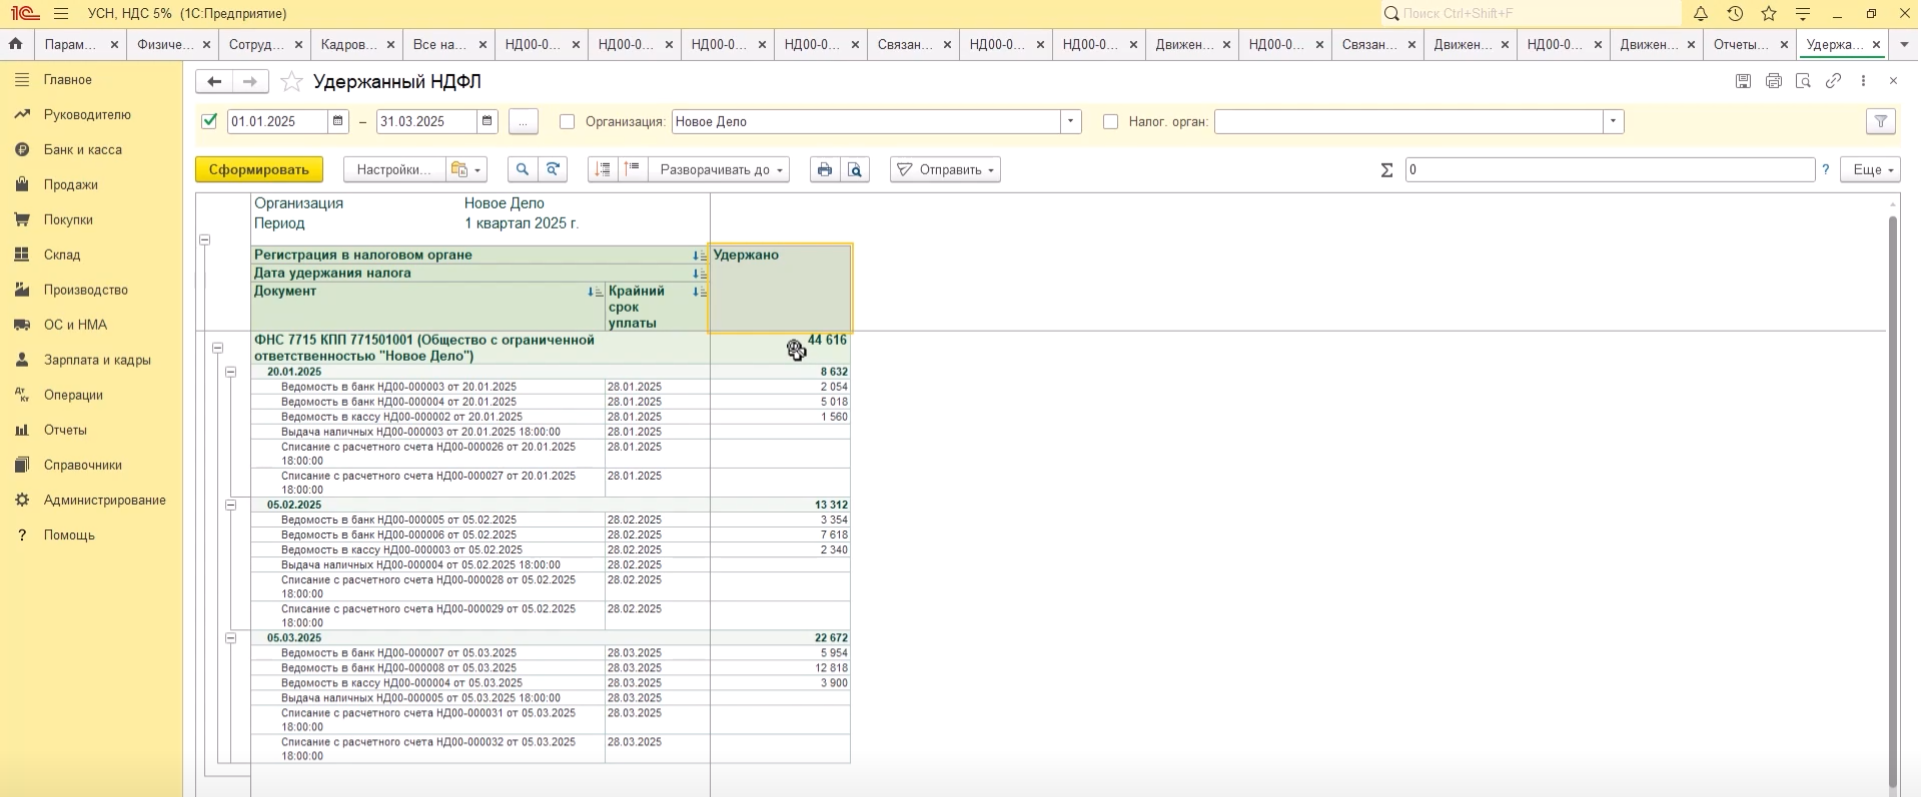This screenshot has width=1921, height=797.
Task: Enable the Организация filter checkbox
Action: [567, 122]
